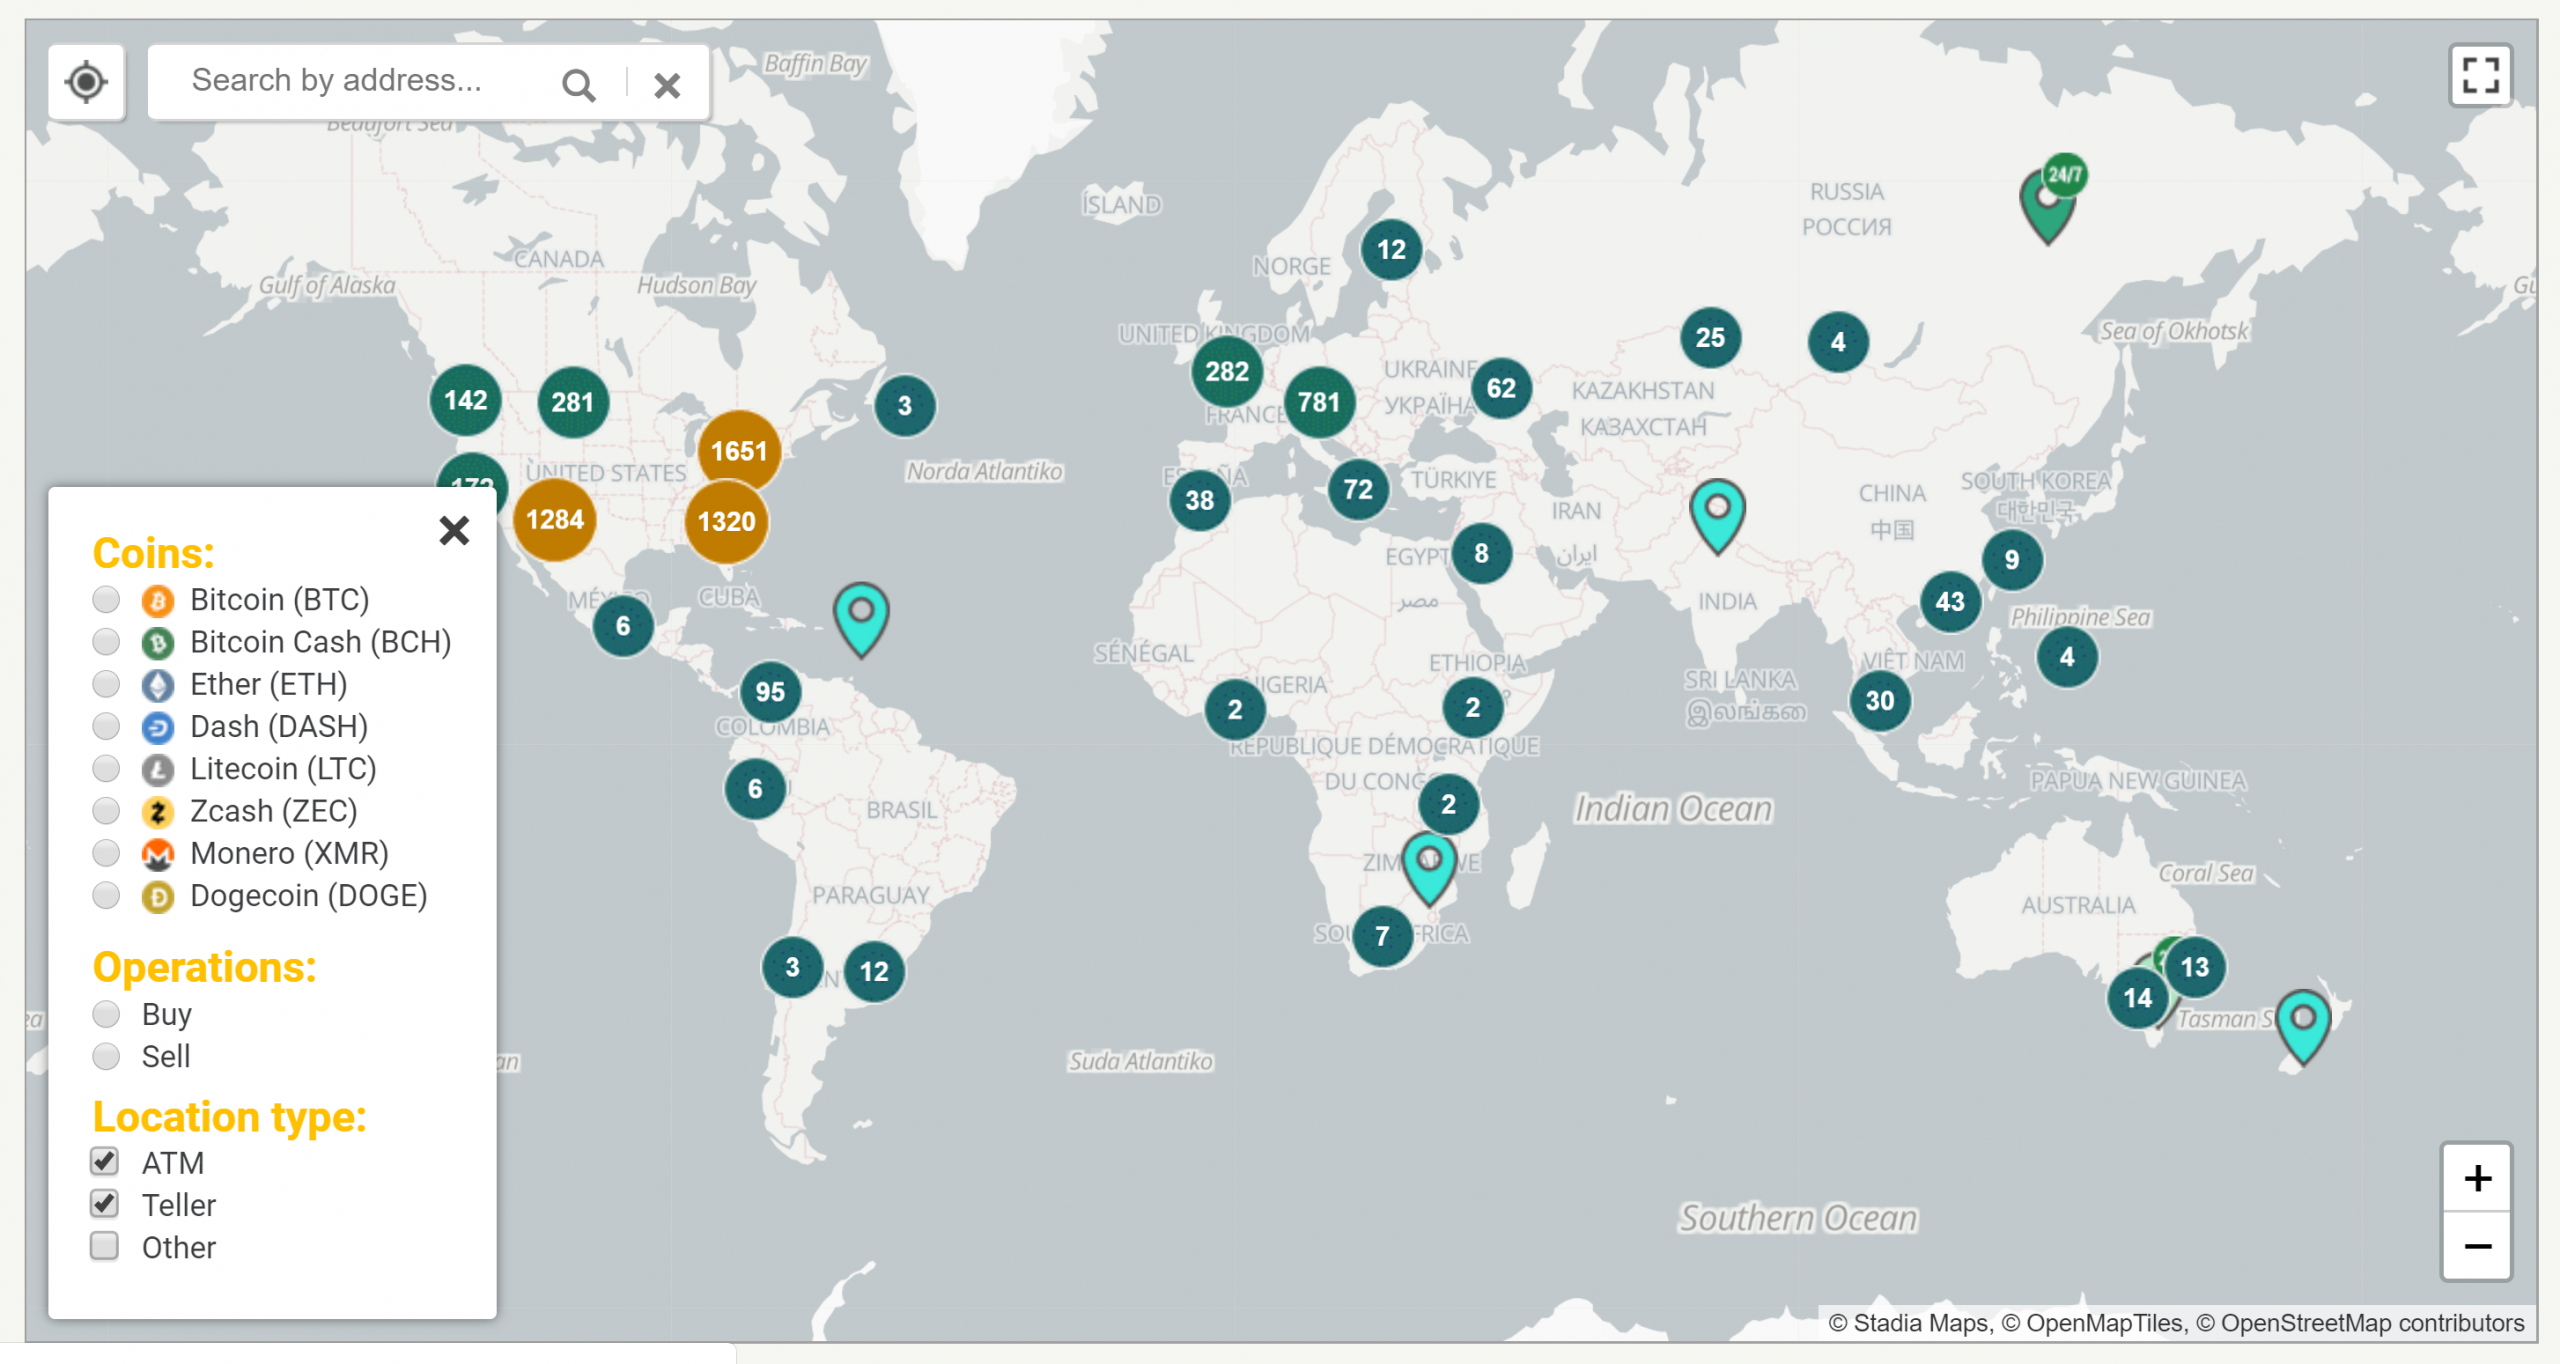Open the OpenMapTiles attribution link

coord(2105,1323)
